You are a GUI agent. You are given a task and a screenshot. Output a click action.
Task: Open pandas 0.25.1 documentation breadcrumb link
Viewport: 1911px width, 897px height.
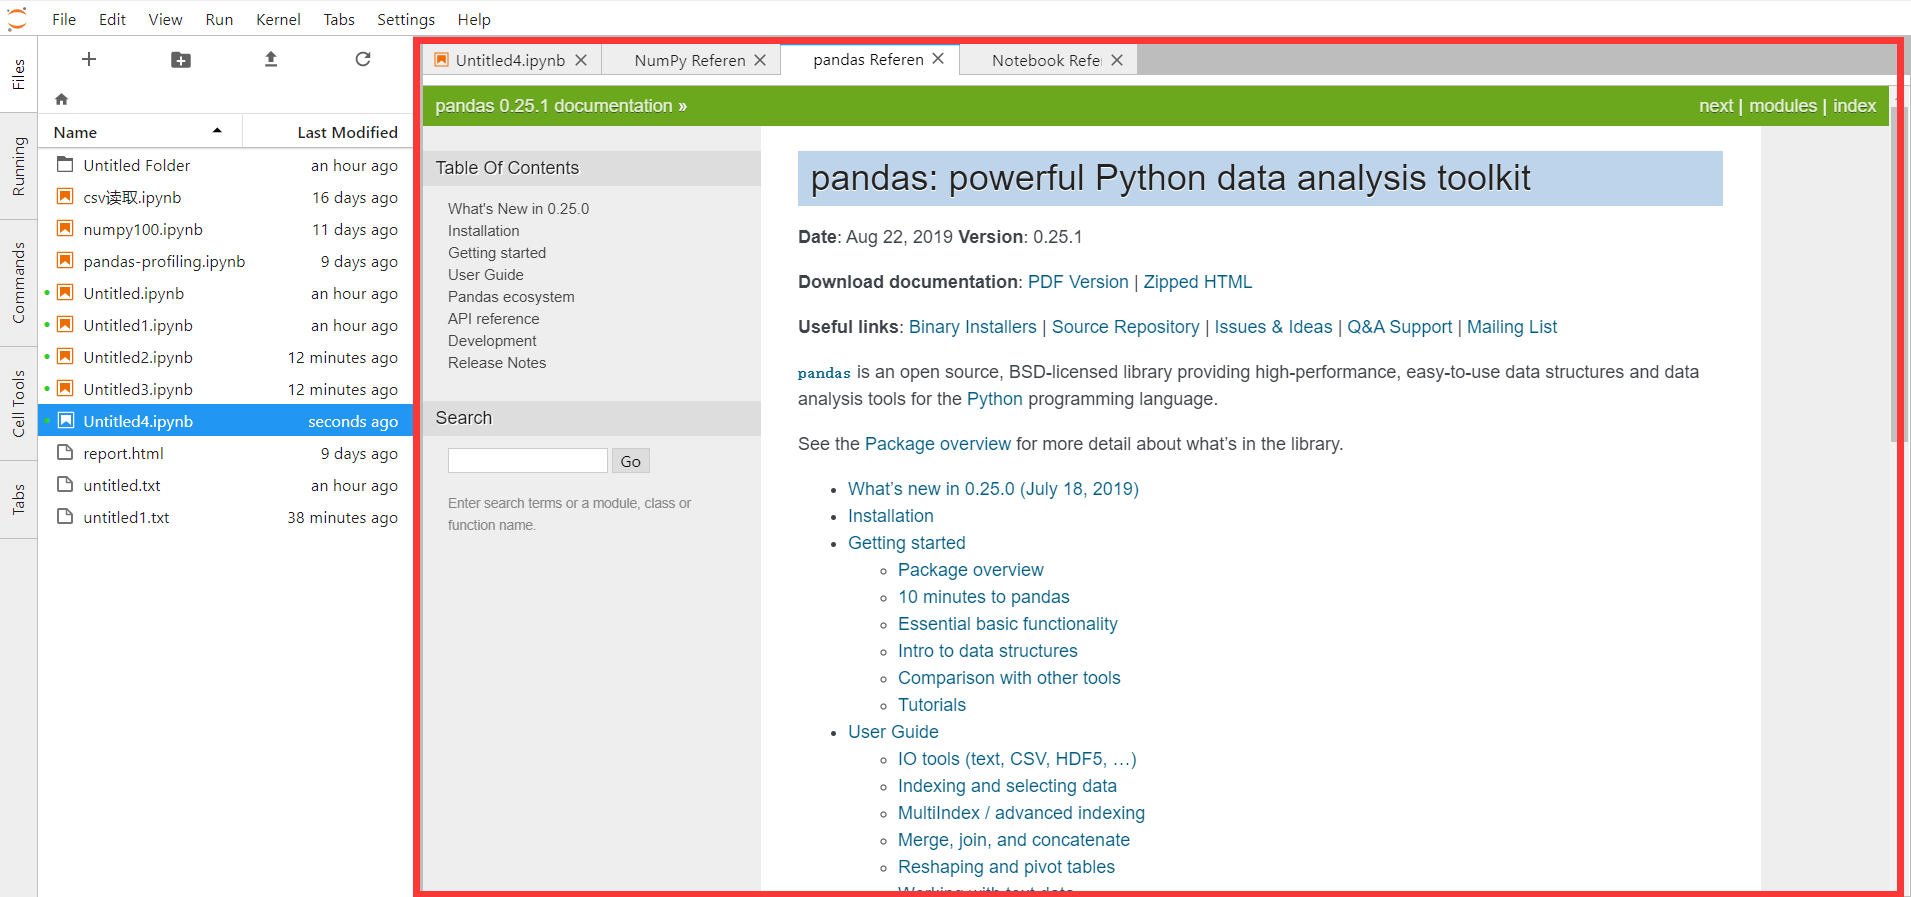point(554,106)
